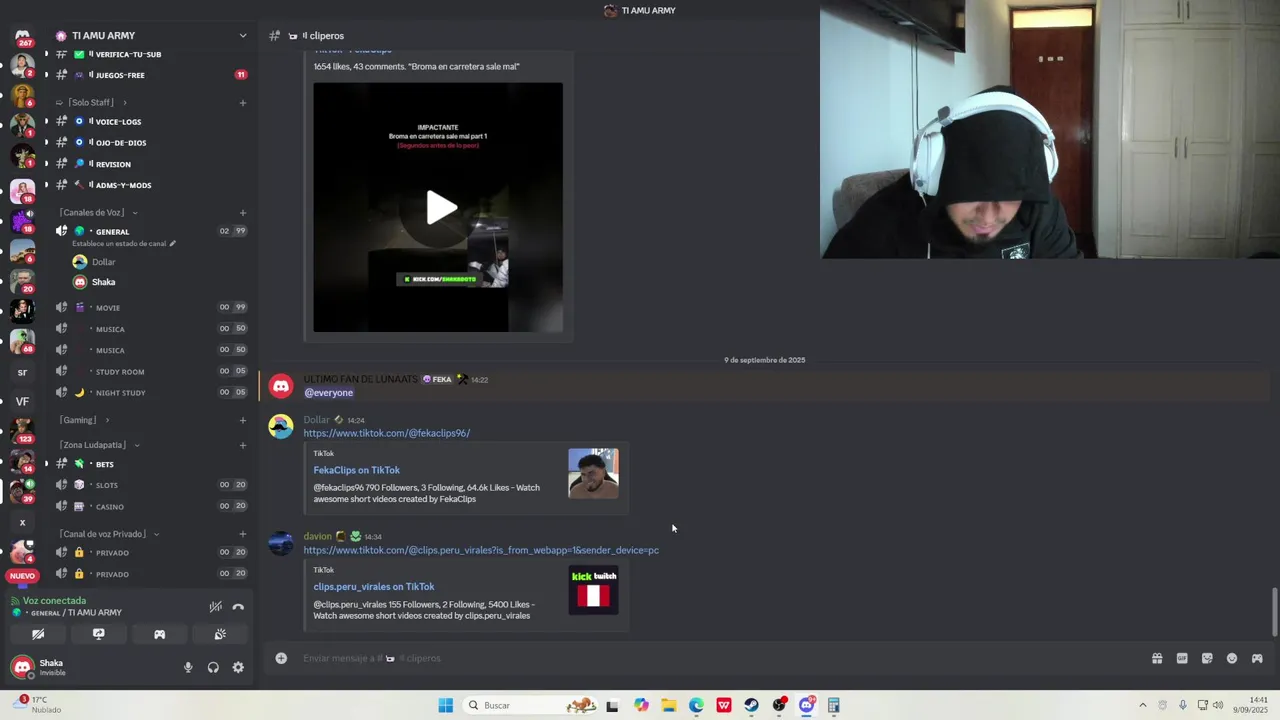The image size is (1280, 720).
Task: Click the plus attachment button in message bar
Action: tap(281, 658)
